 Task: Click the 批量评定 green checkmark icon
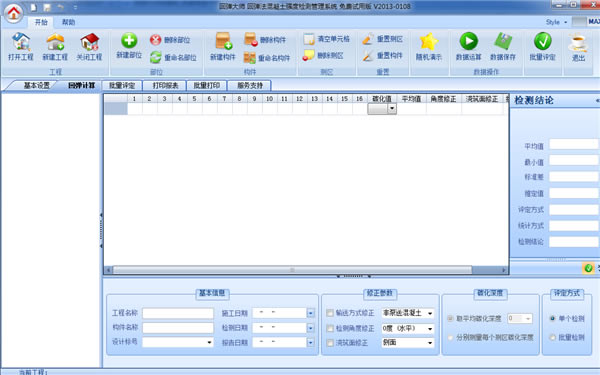click(543, 41)
